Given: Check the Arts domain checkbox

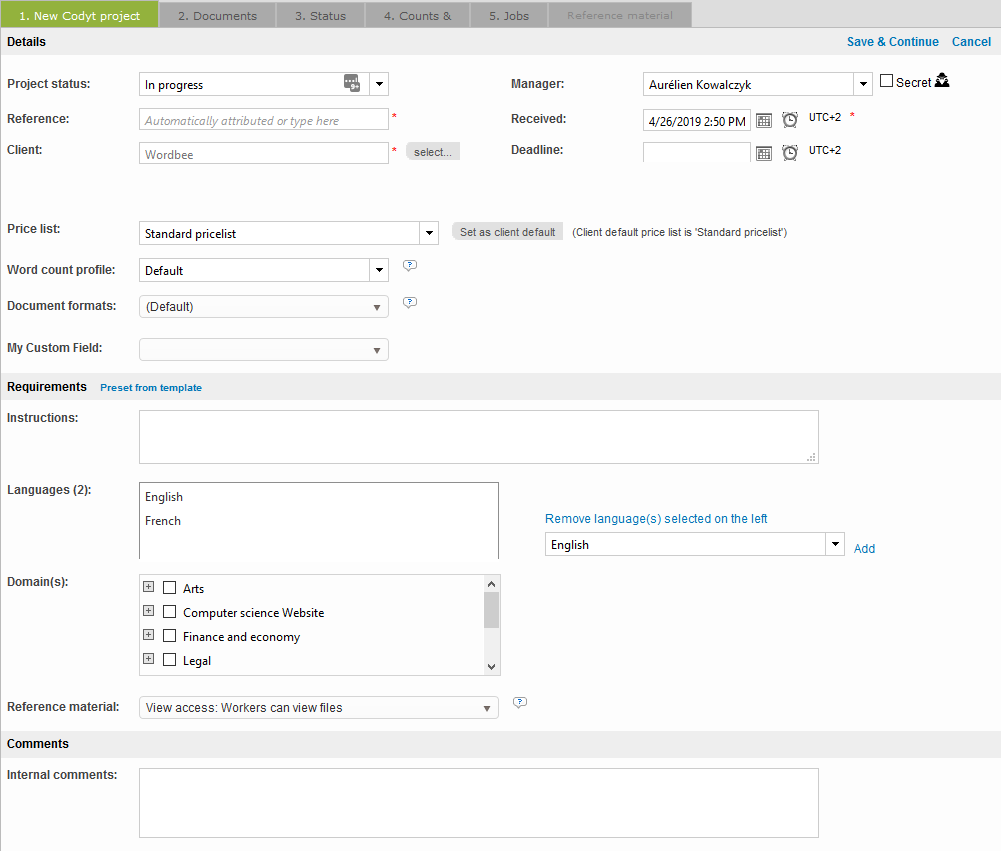Looking at the screenshot, I should pos(169,589).
